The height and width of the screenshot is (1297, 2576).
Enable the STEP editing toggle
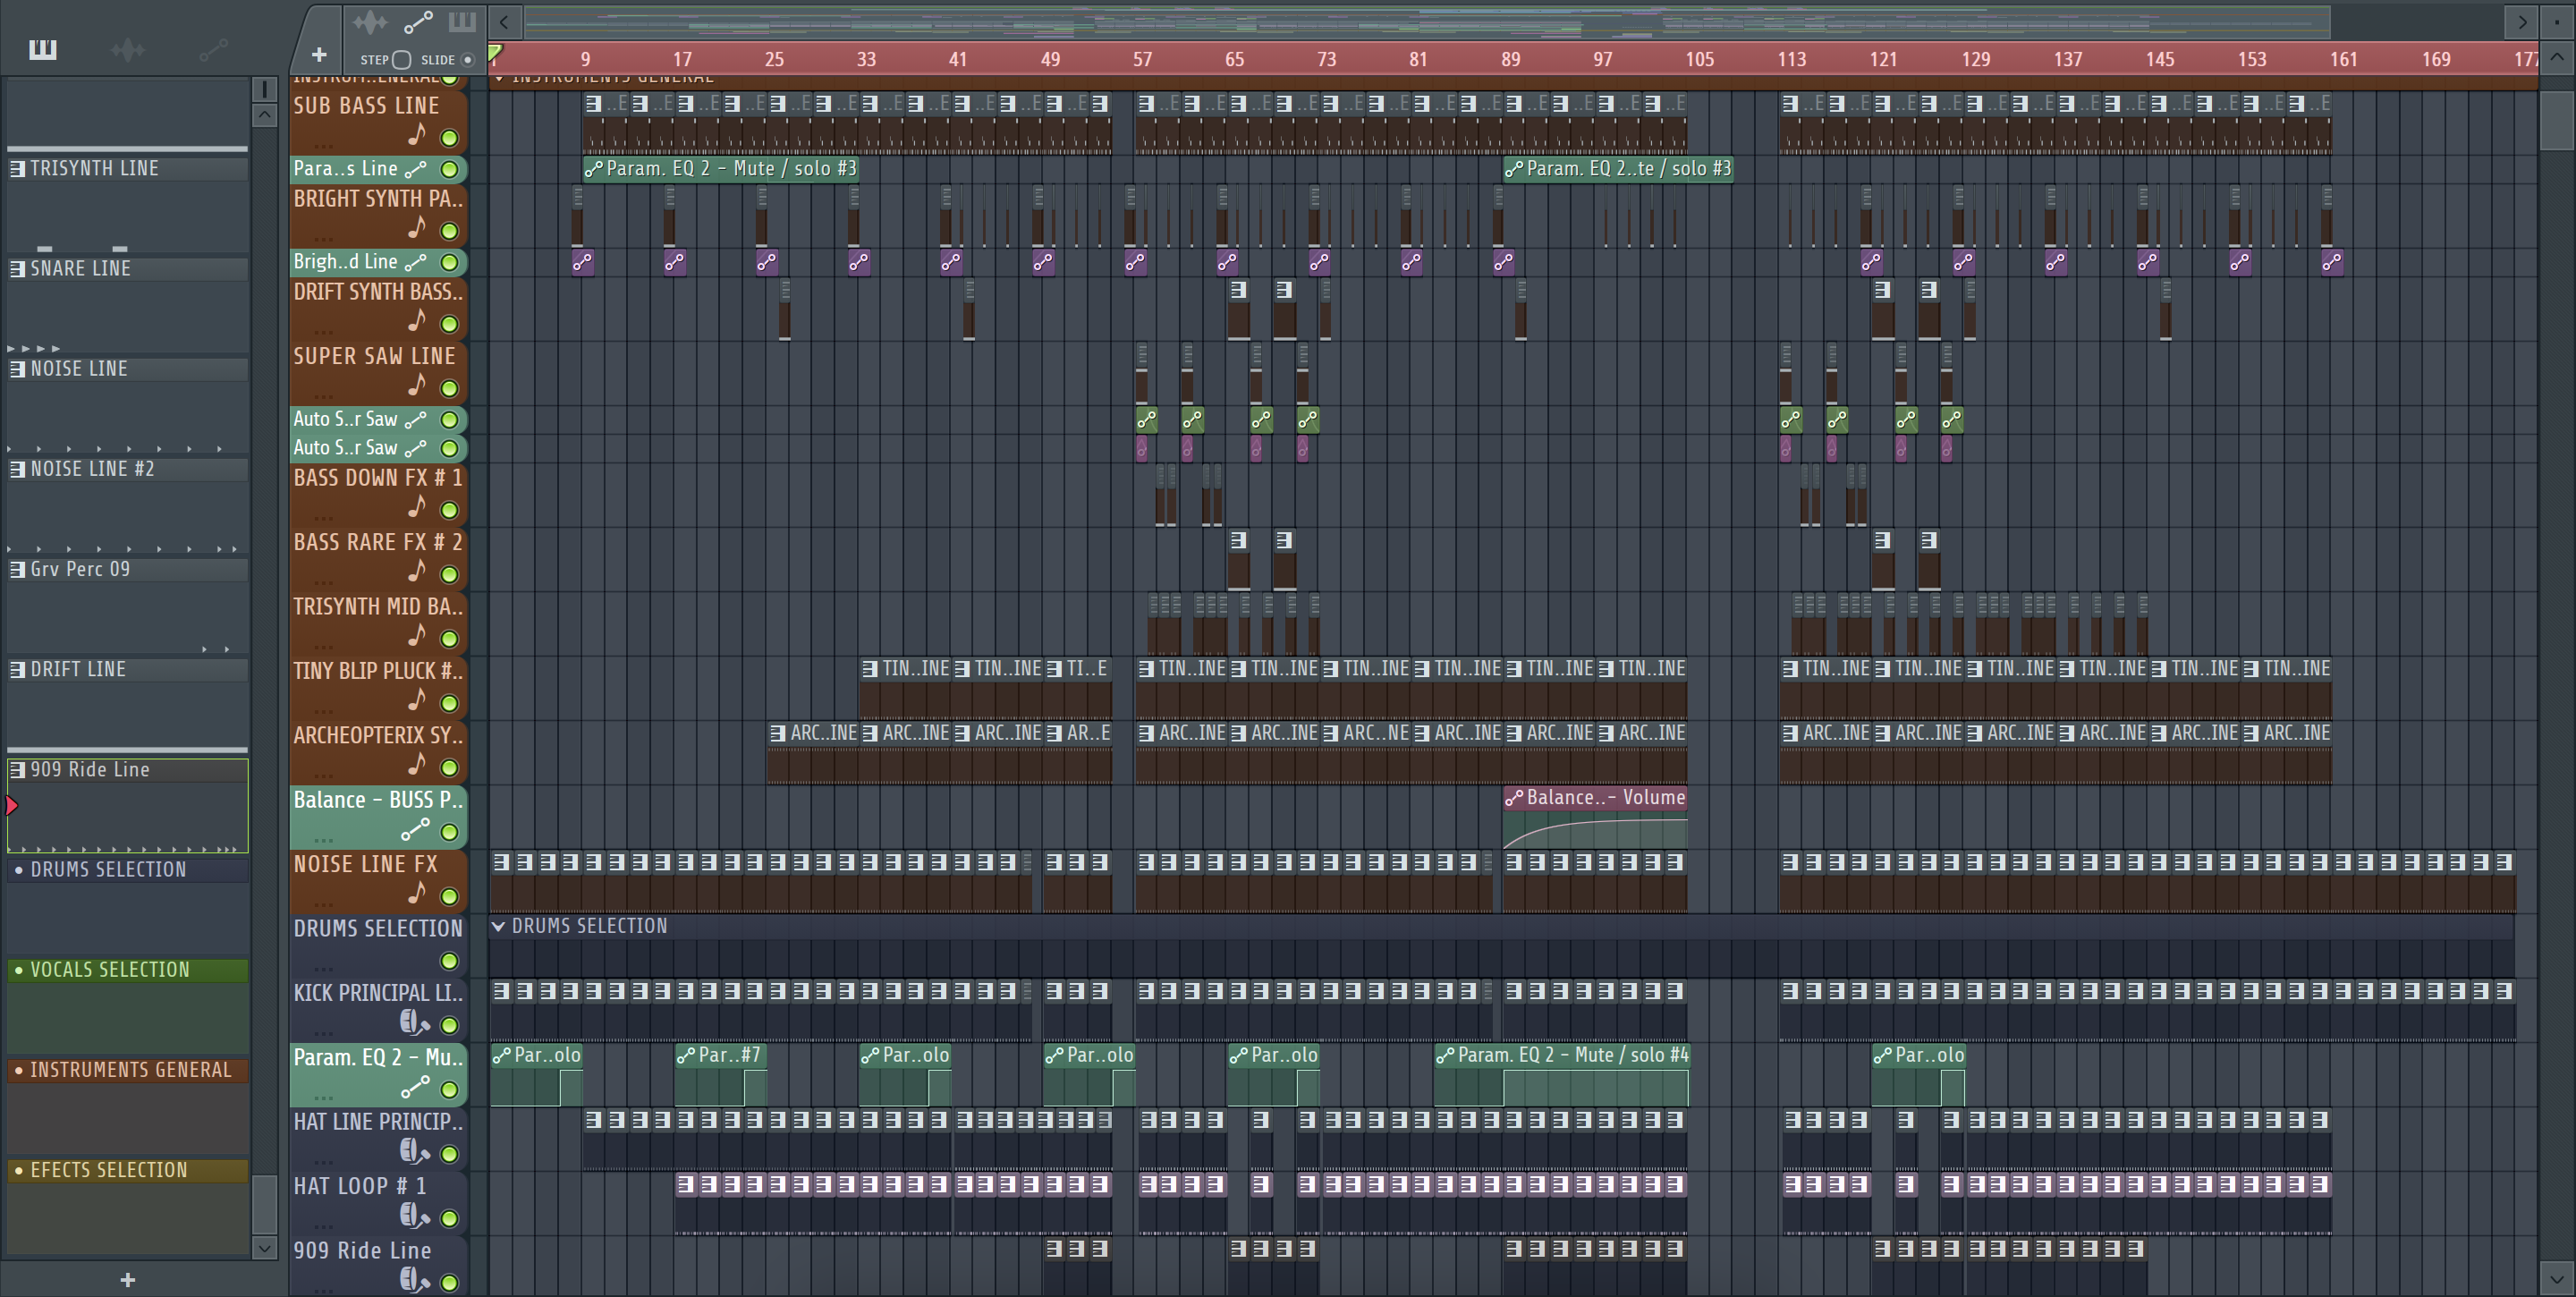402,60
